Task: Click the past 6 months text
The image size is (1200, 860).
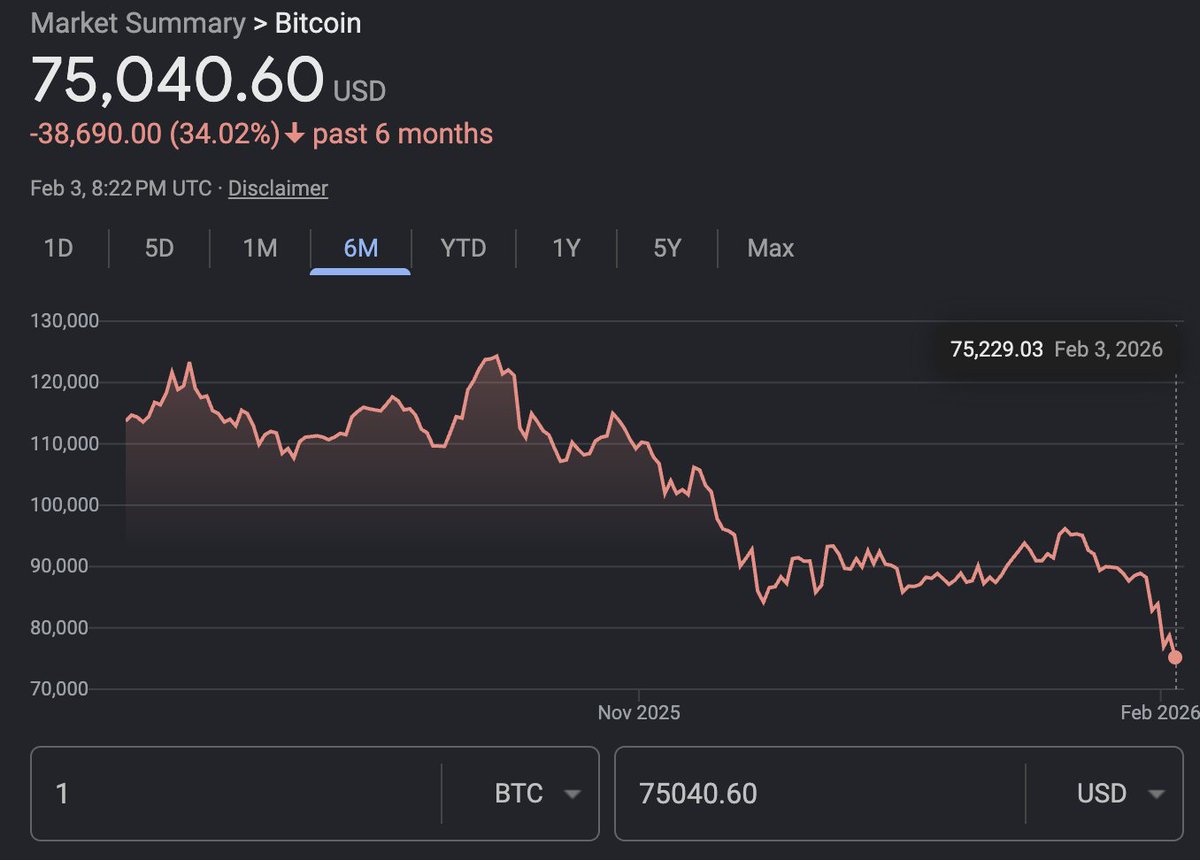Action: [403, 134]
